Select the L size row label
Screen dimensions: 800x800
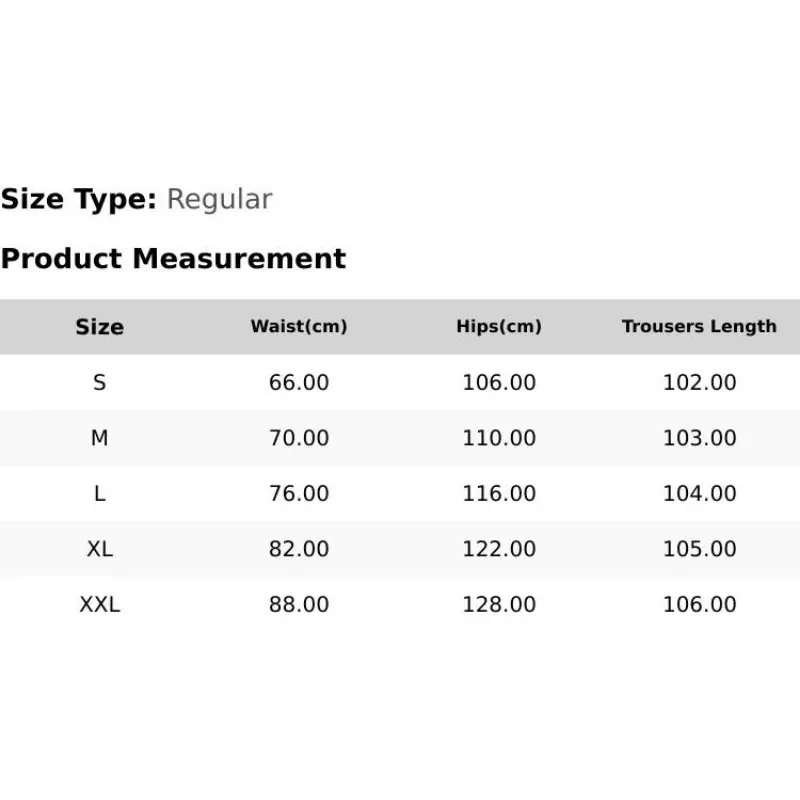[x=99, y=493]
